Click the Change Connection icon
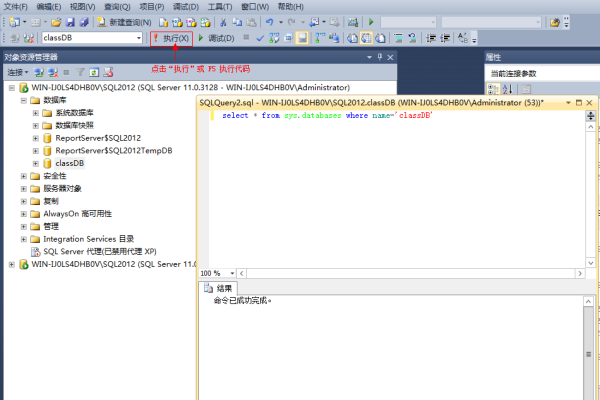Image resolution: width=600 pixels, height=400 pixels. coord(29,38)
